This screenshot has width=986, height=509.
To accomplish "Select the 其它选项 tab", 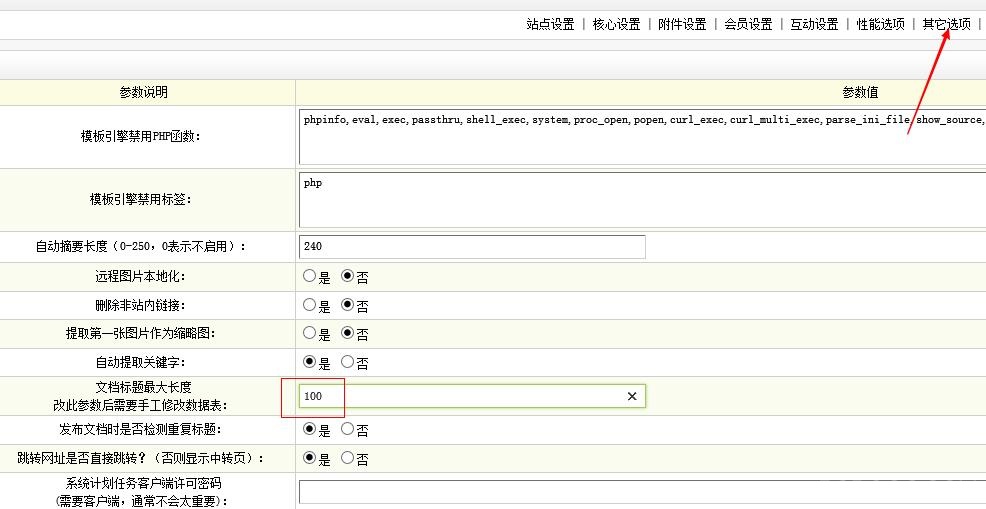I will (x=946, y=25).
